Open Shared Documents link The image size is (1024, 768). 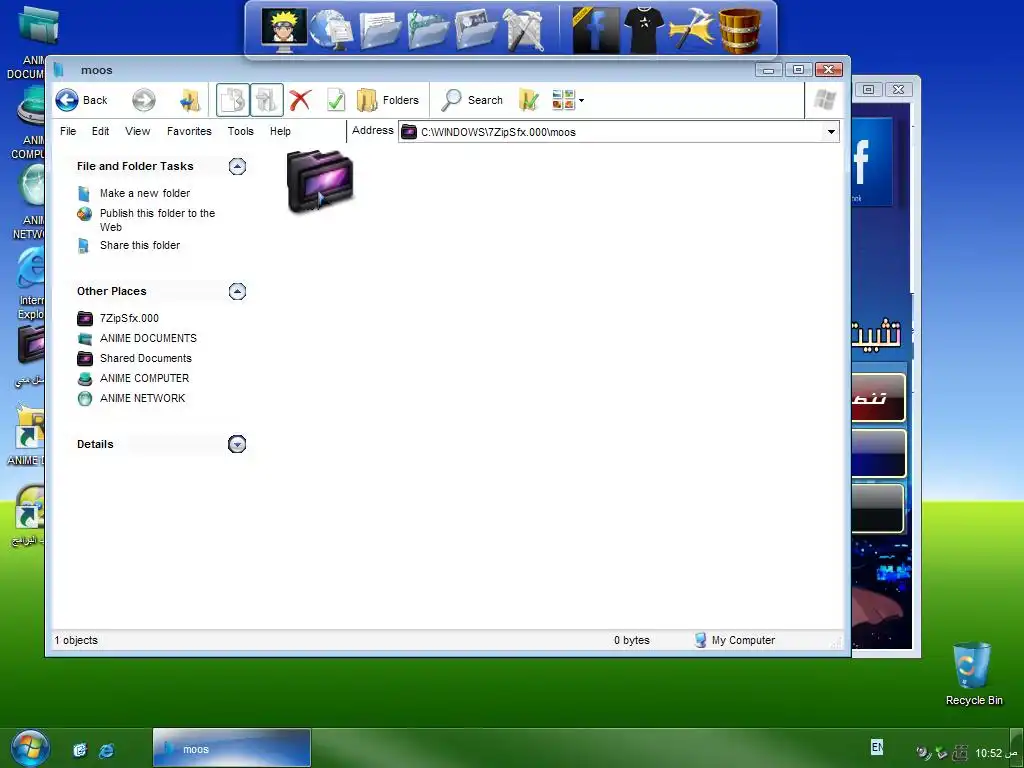tap(146, 359)
